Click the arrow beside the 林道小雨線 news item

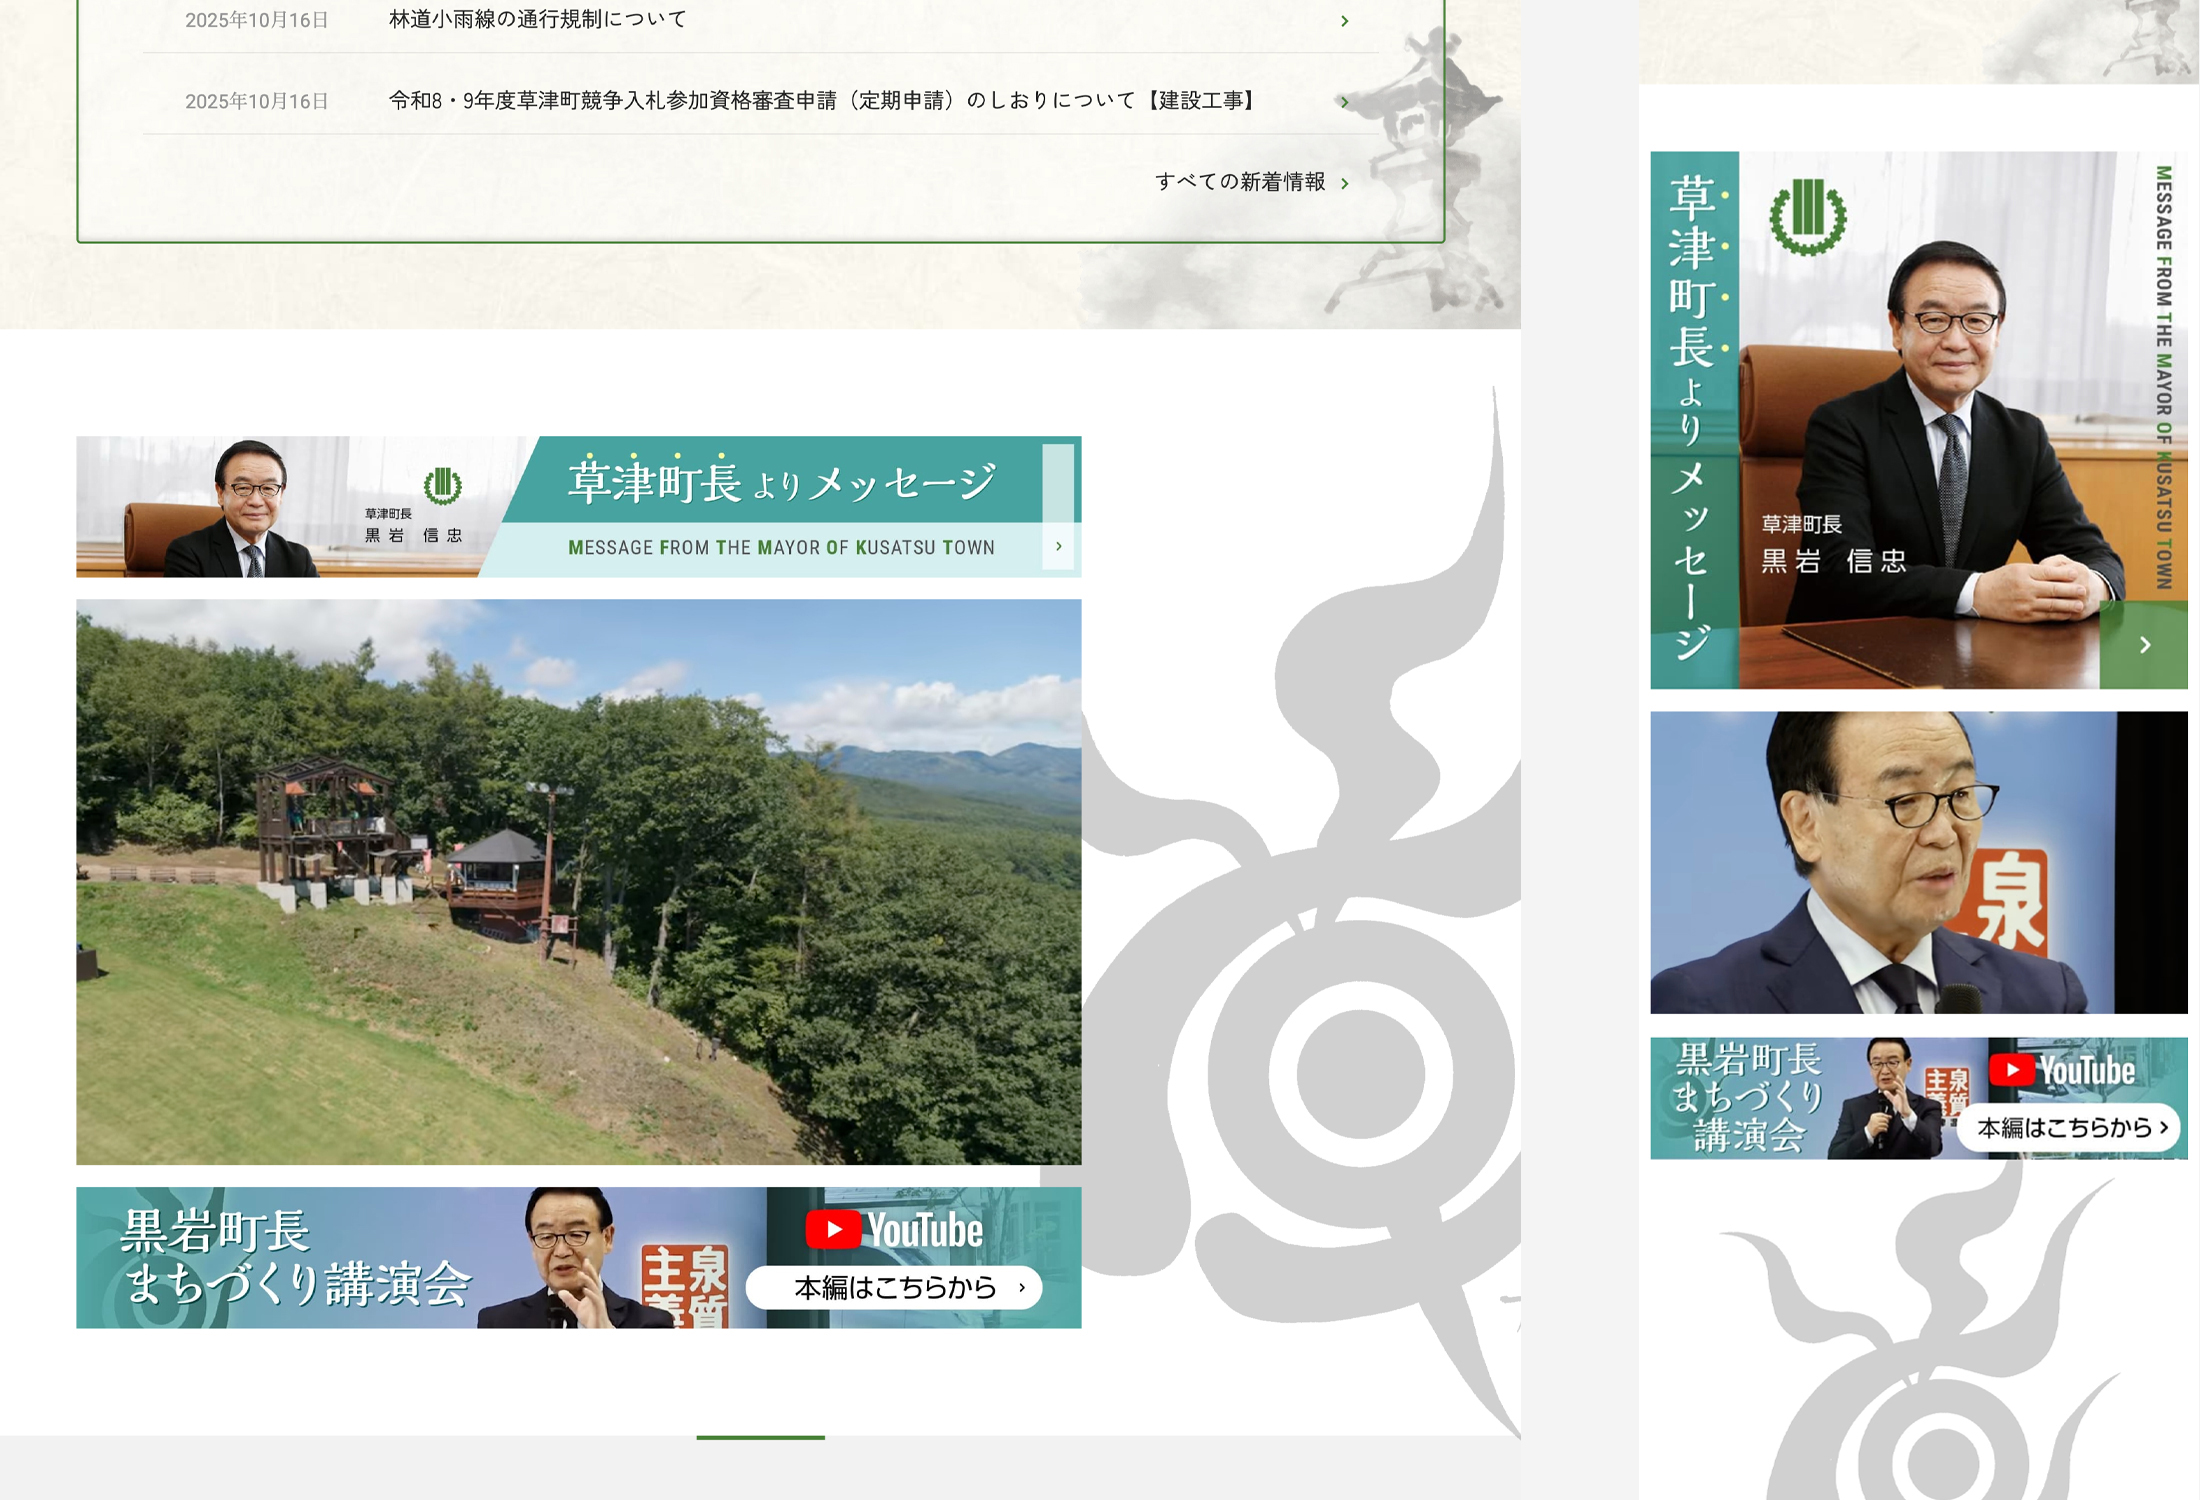point(1344,21)
